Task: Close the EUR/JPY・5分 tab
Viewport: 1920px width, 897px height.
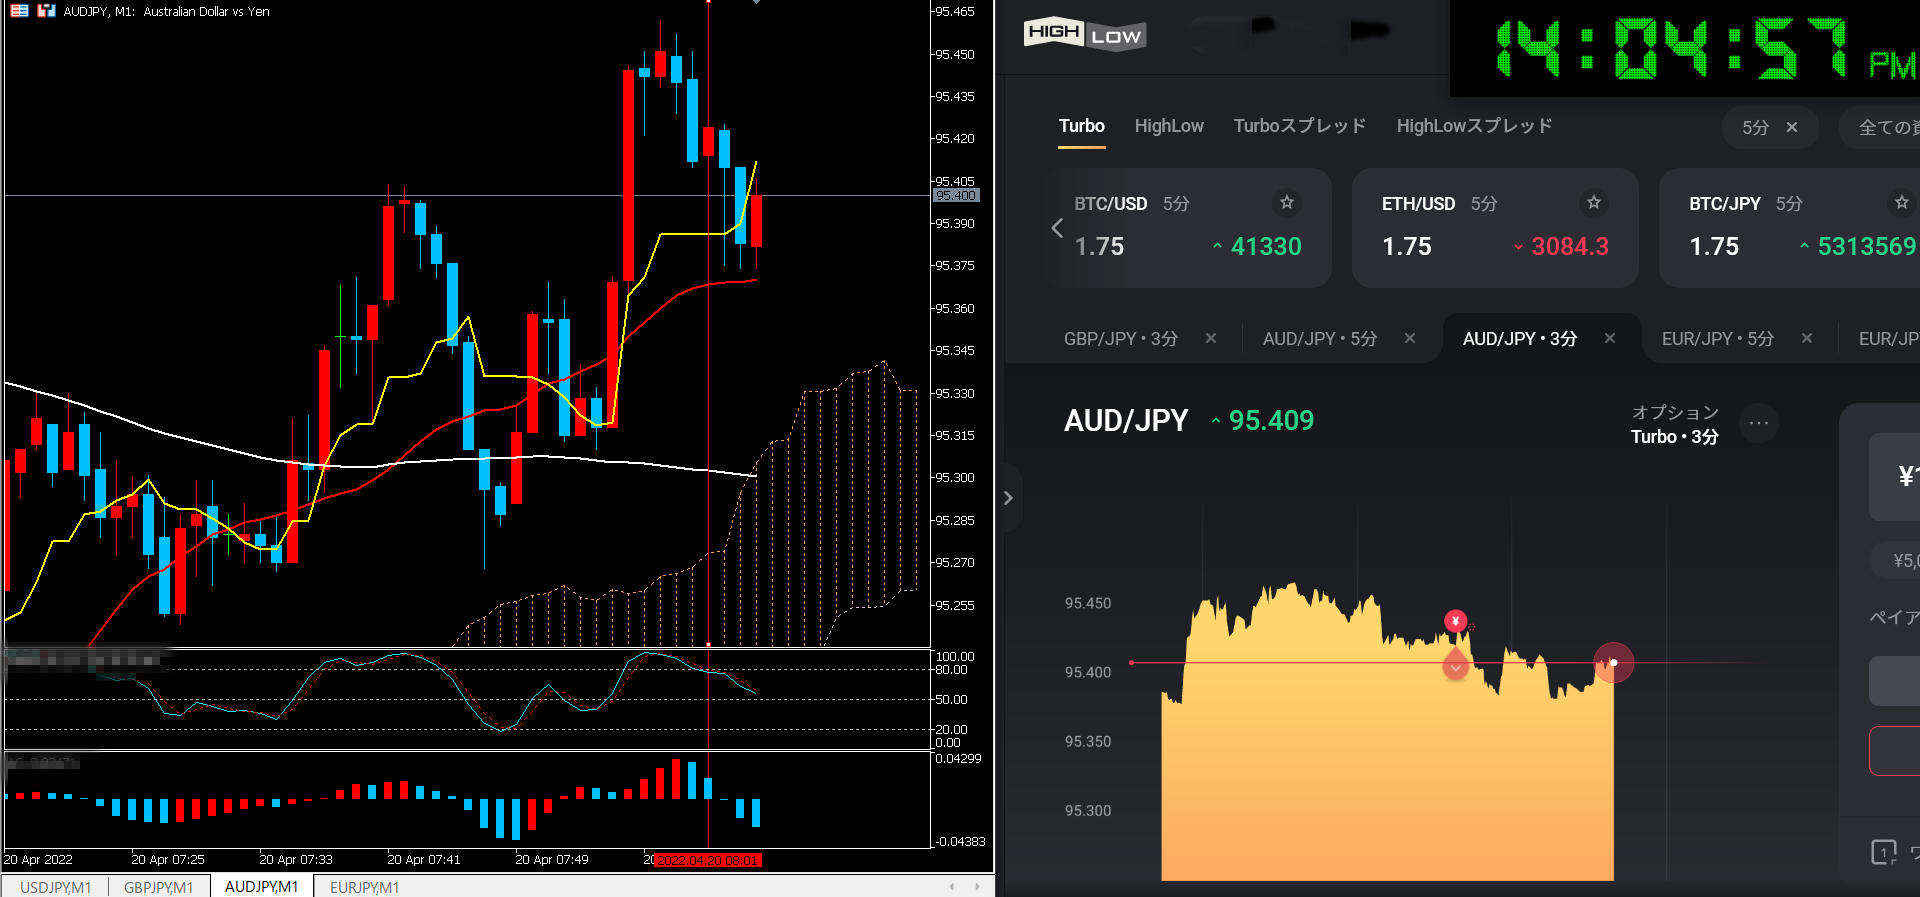Action: tap(1806, 339)
